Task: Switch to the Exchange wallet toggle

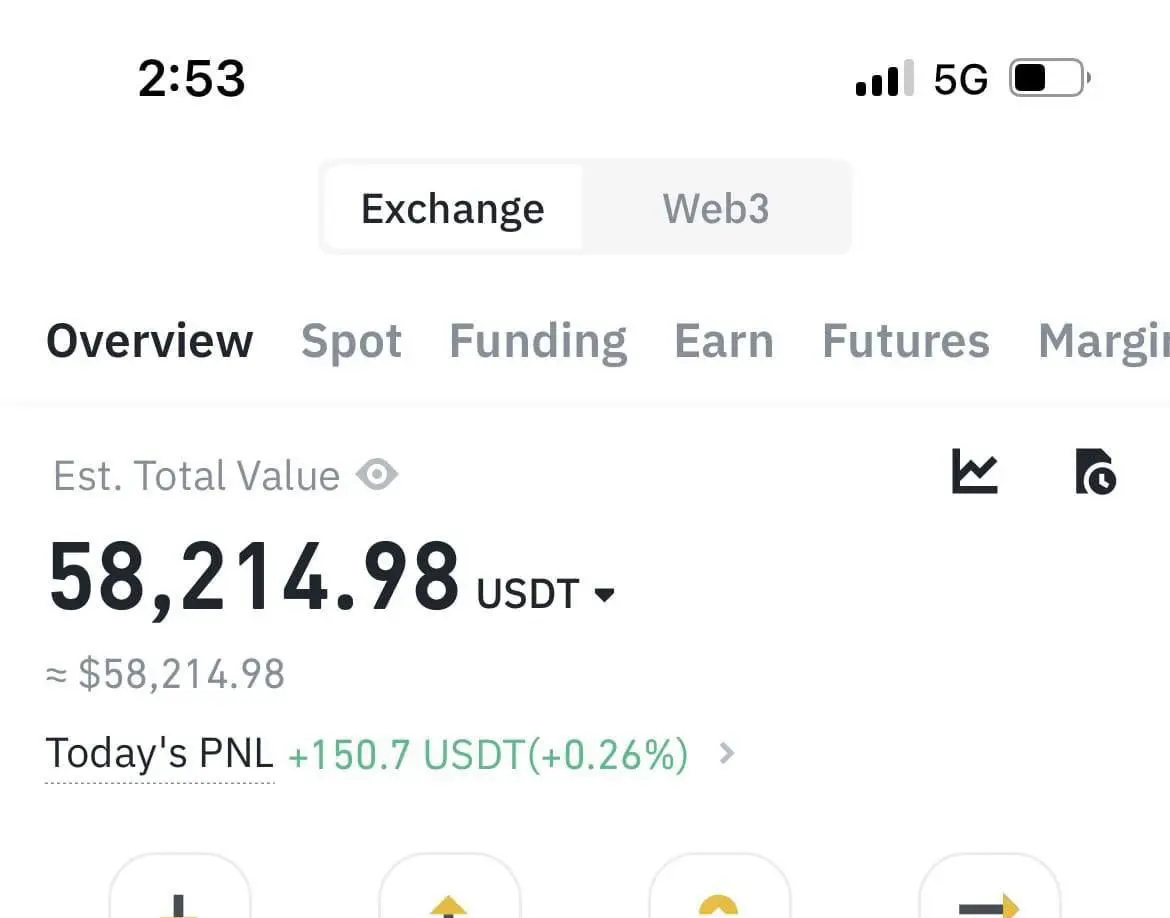Action: pyautogui.click(x=453, y=207)
